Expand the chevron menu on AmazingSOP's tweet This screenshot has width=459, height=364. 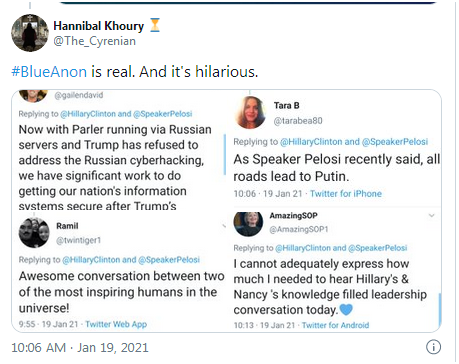431,216
